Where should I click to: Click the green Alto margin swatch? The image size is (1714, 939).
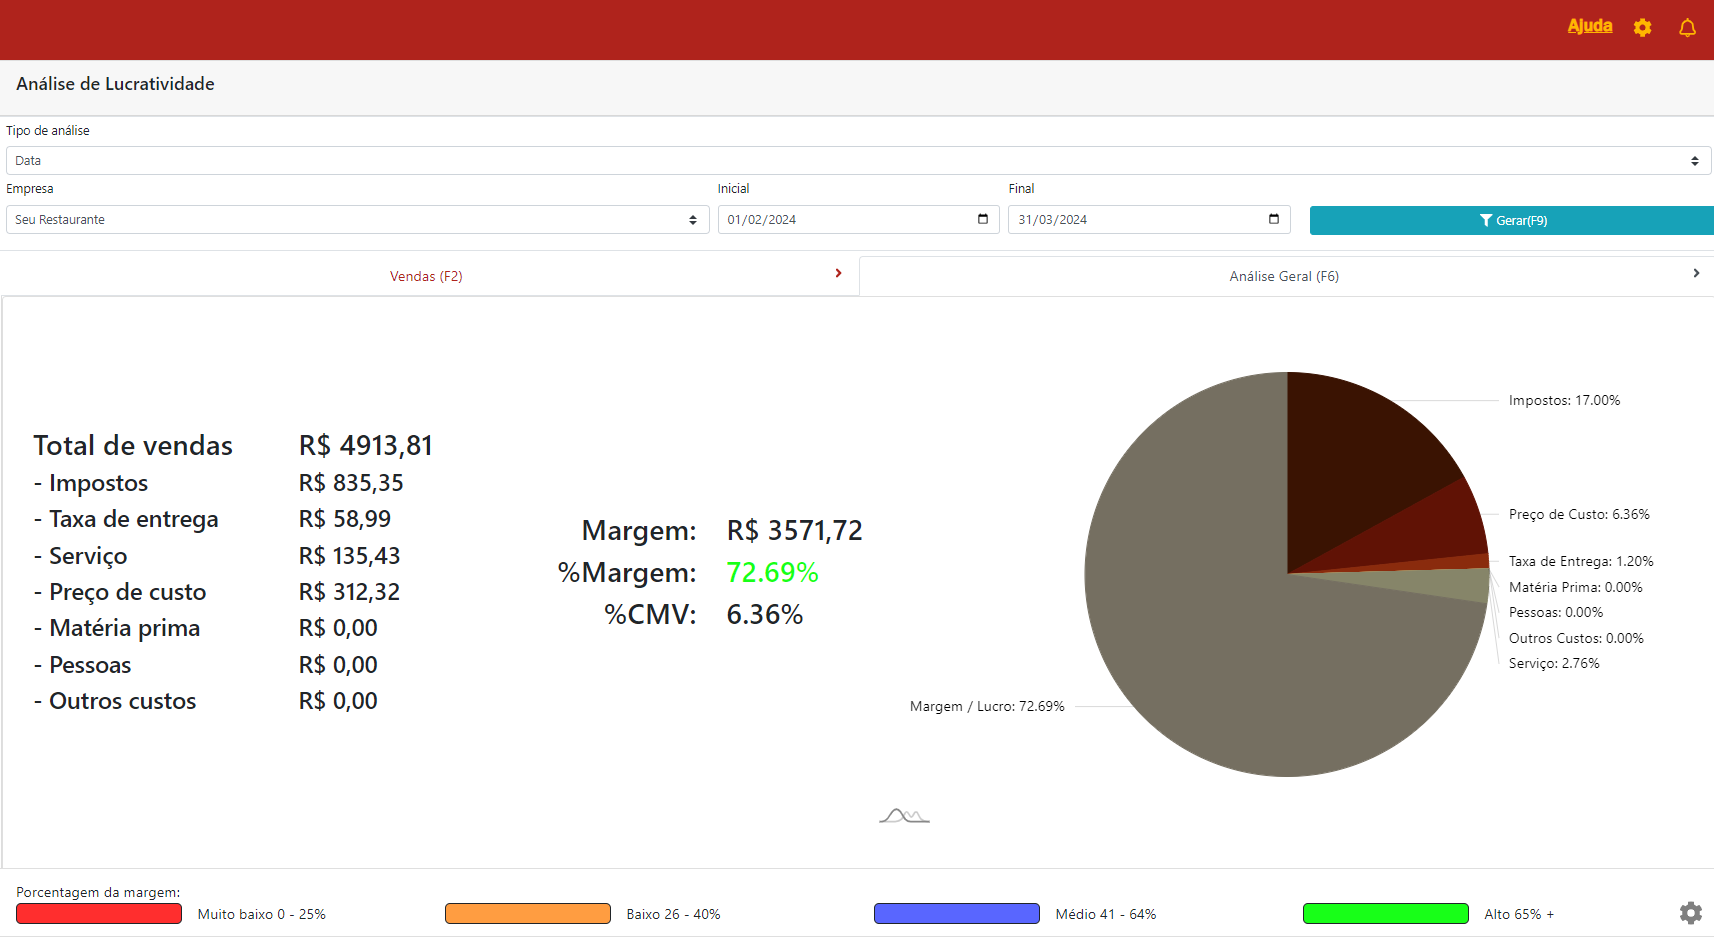[x=1385, y=913]
